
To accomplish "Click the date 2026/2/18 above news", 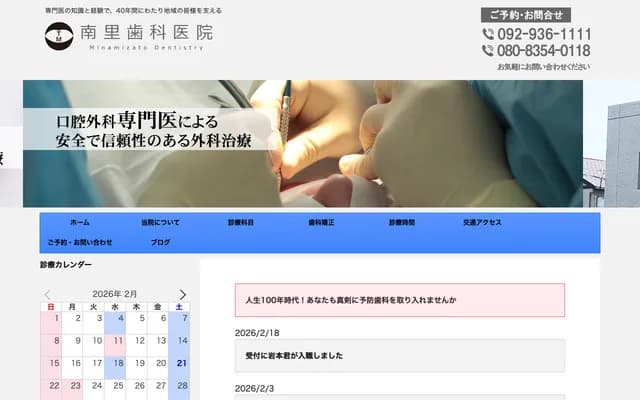I will [x=257, y=333].
